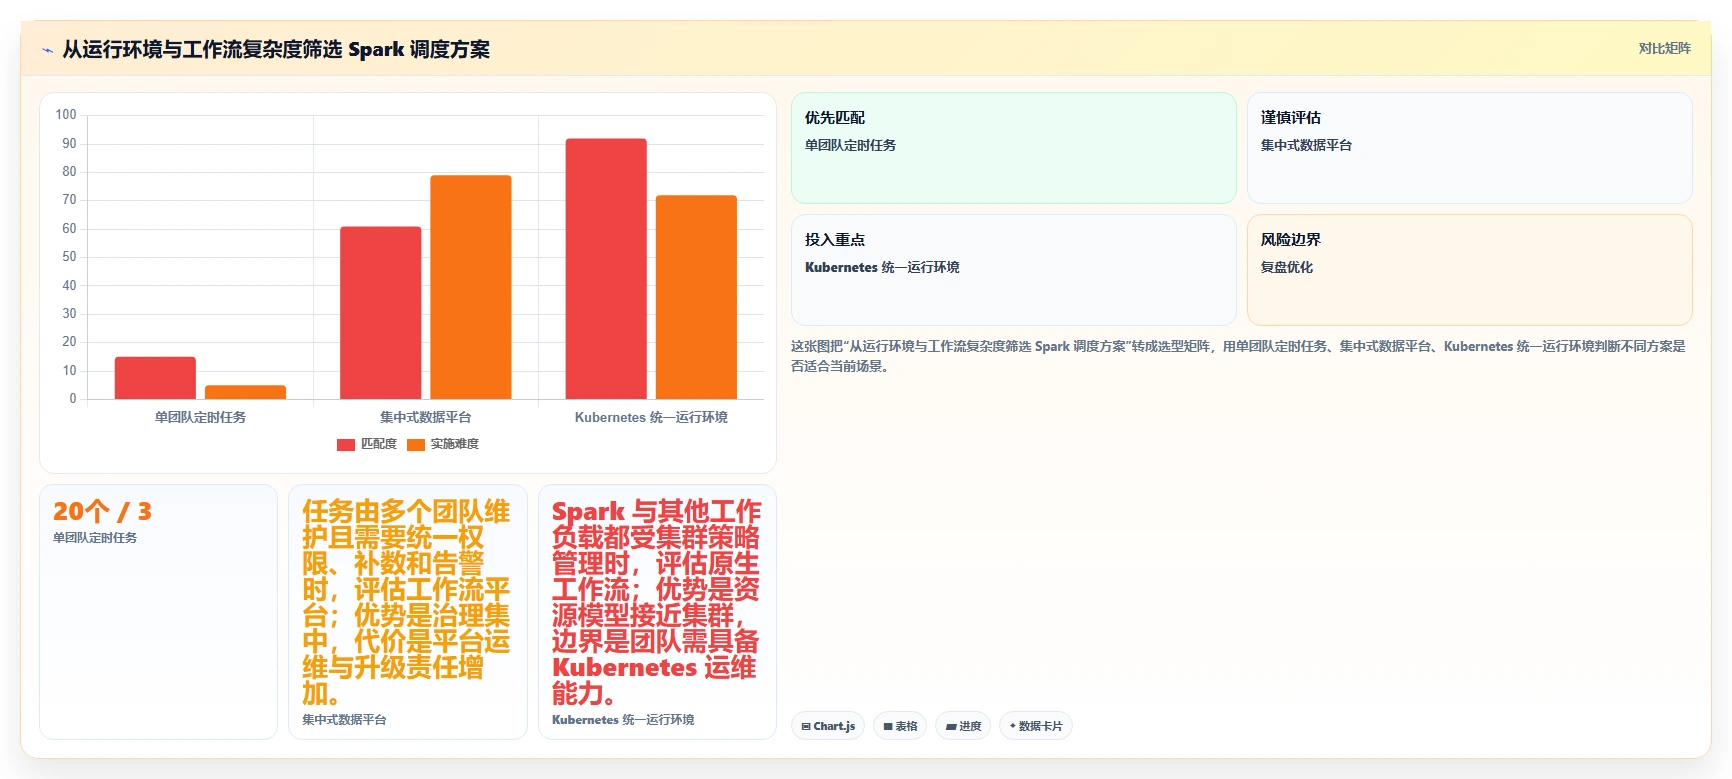Toggle the 匹配度 legend red swatch

[346, 445]
